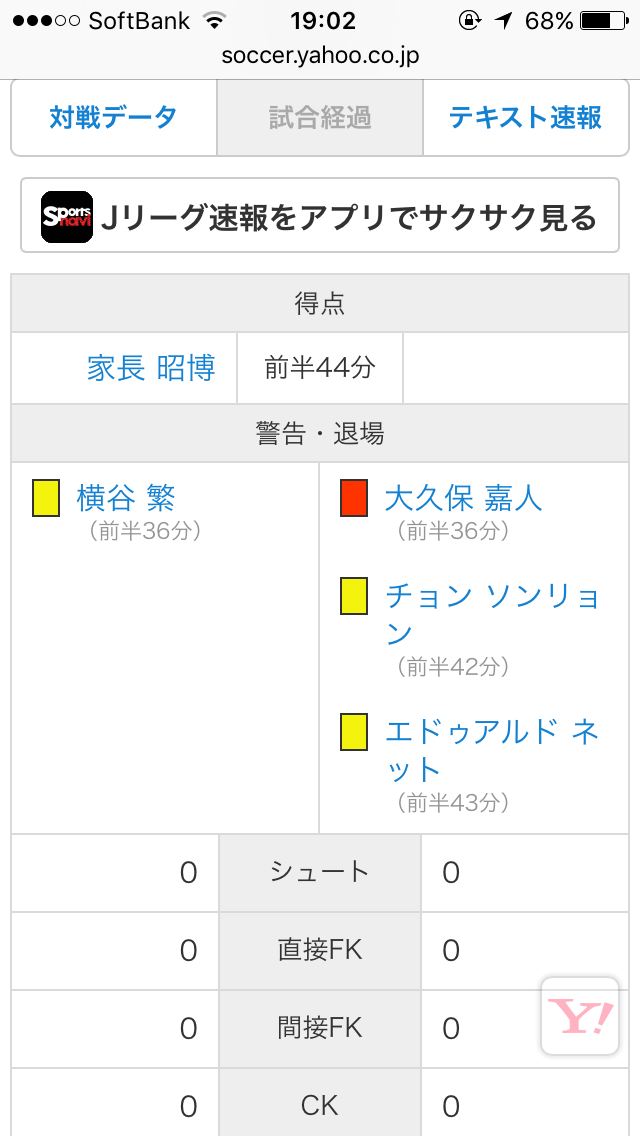Open the テキスト速報 tab
640x1136 pixels.
coord(525,117)
